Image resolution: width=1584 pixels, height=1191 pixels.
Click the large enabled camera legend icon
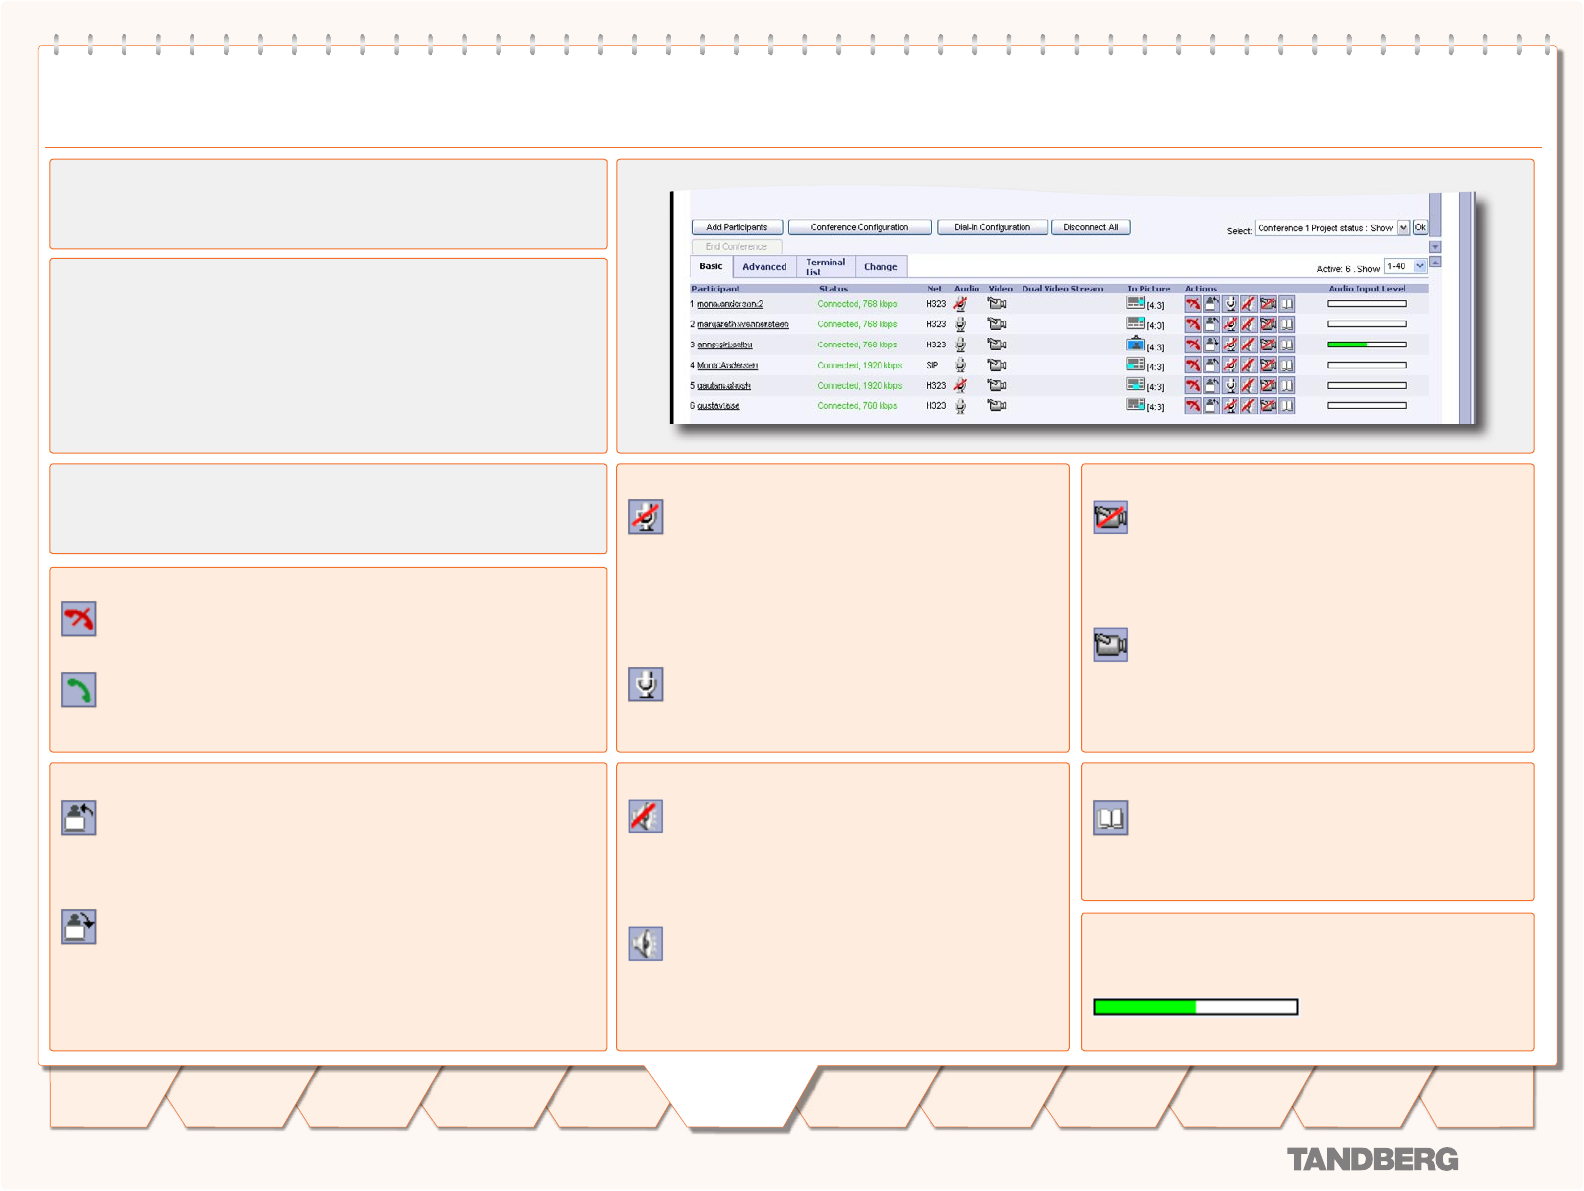pyautogui.click(x=1110, y=645)
